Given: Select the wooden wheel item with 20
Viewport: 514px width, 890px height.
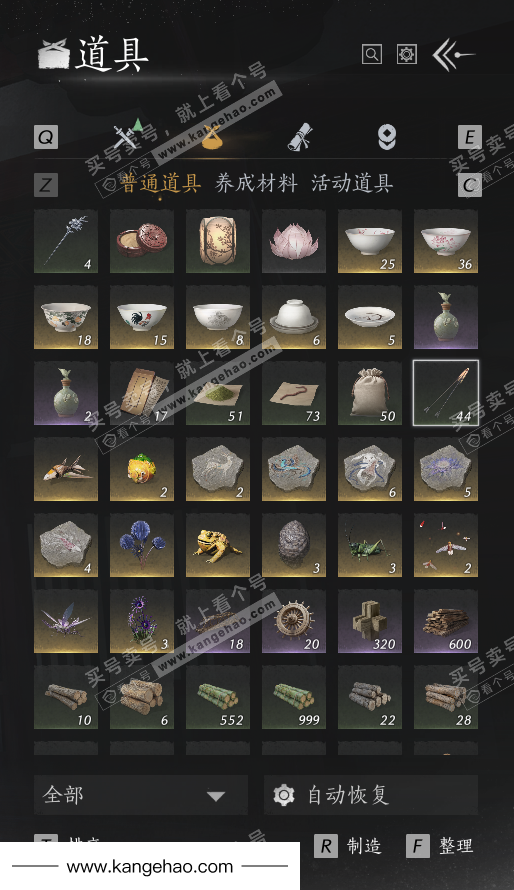Looking at the screenshot, I should coord(294,621).
